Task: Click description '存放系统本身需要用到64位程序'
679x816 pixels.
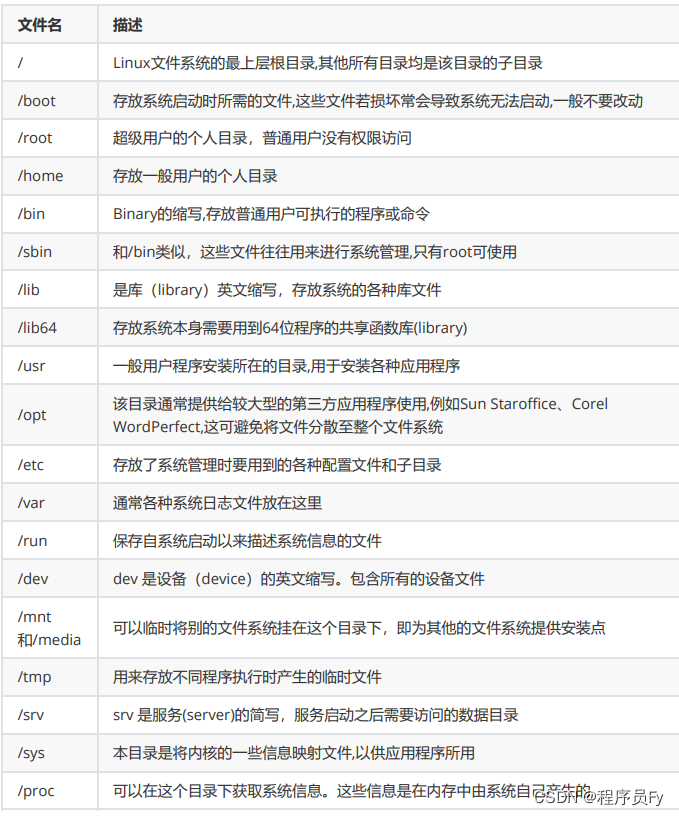Action: 290,328
